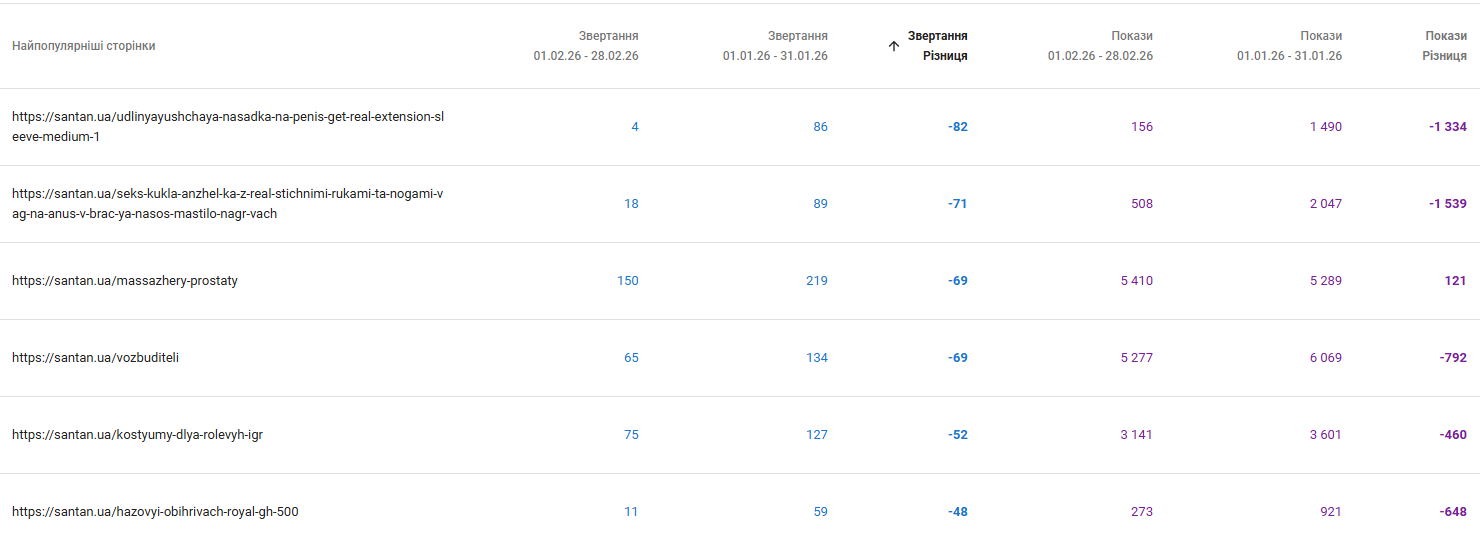
Task: Sort by the Покази Різниця column header
Action: tap(1444, 46)
